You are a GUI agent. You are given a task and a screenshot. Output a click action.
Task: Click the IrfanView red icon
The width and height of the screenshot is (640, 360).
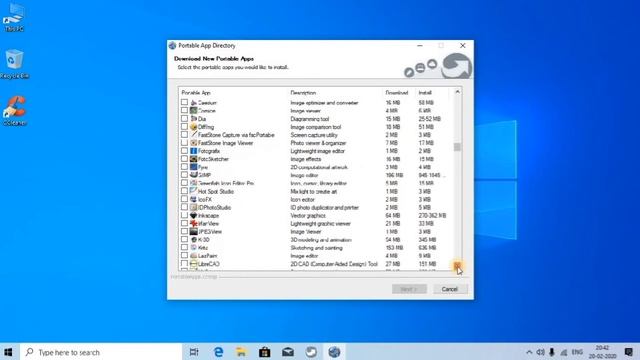(193, 224)
